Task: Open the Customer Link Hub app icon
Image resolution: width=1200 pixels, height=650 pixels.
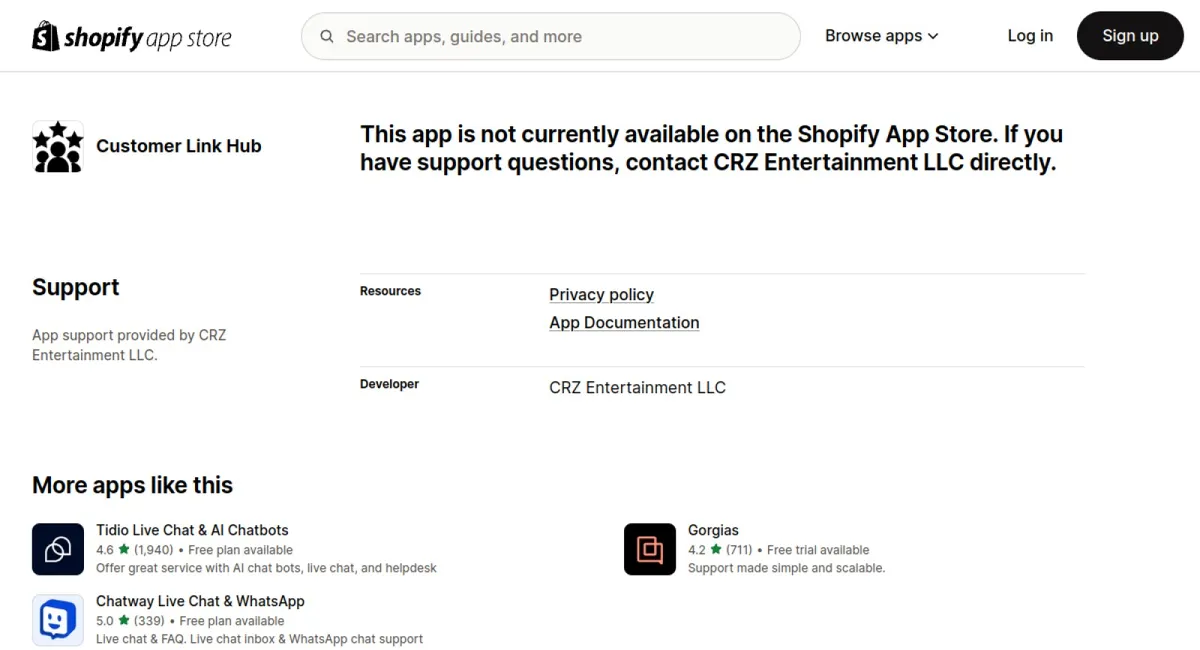Action: pyautogui.click(x=58, y=147)
